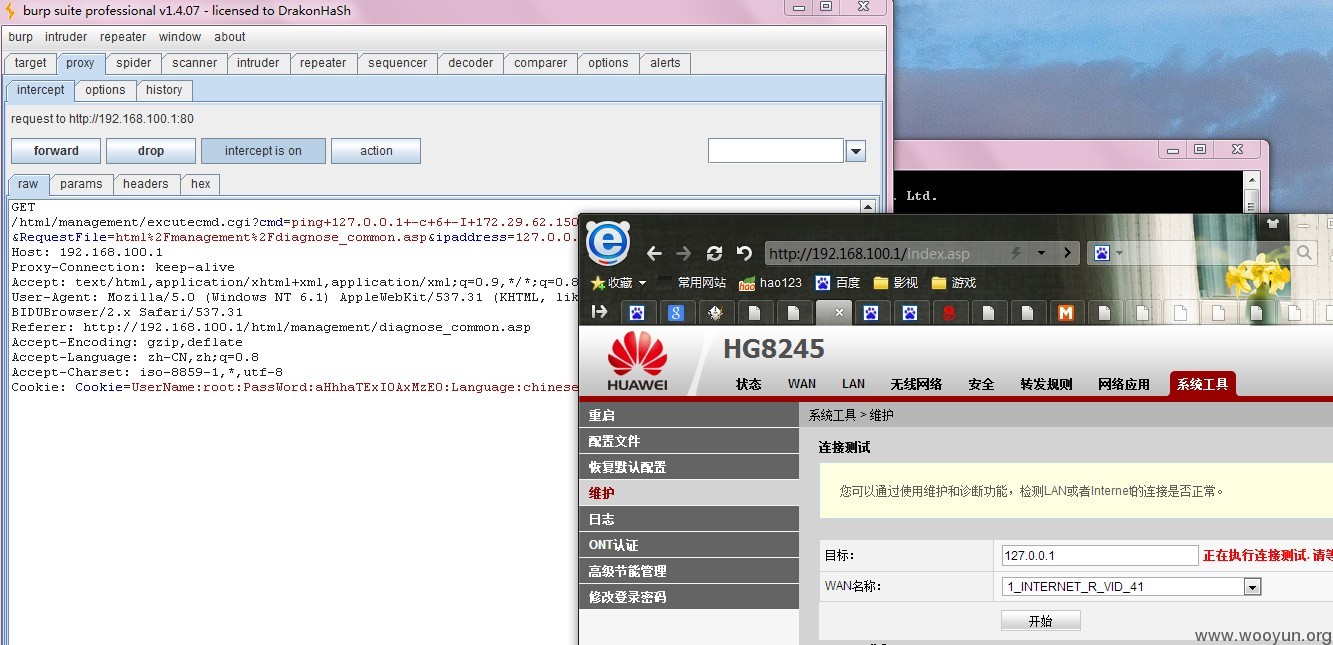Expand the address bar history dropdown
This screenshot has height=645, width=1333.
1041,253
